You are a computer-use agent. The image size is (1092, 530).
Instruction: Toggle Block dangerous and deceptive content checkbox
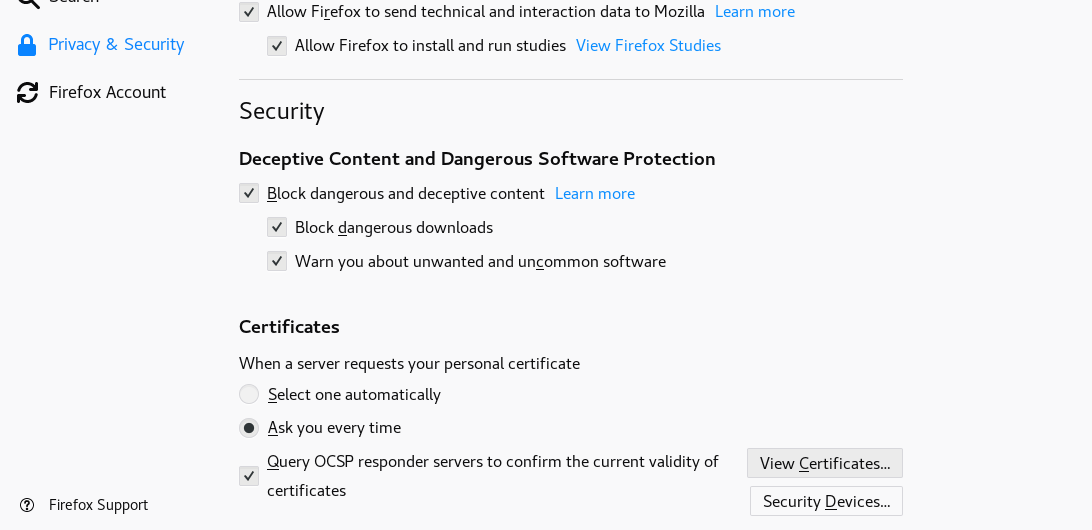249,194
